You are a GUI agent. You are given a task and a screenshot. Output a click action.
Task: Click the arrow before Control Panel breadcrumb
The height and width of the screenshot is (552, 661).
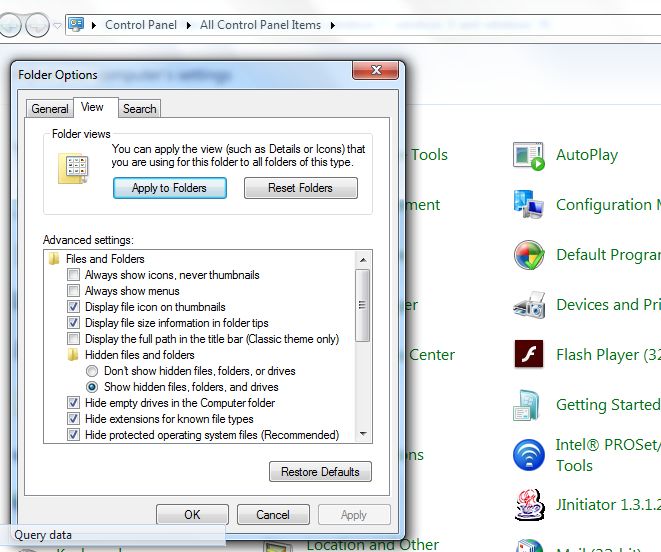coord(94,25)
